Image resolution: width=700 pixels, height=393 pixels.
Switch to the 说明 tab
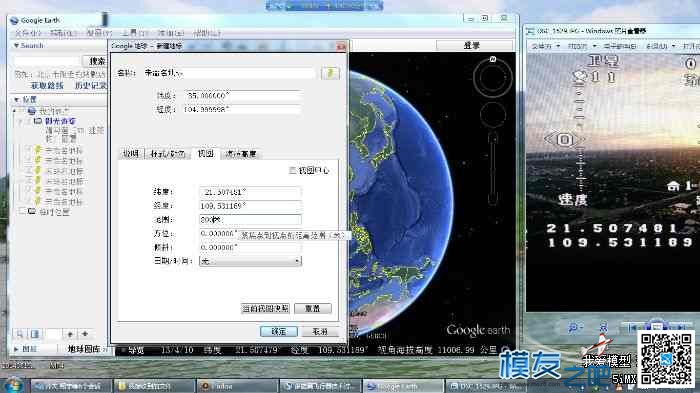pyautogui.click(x=131, y=154)
